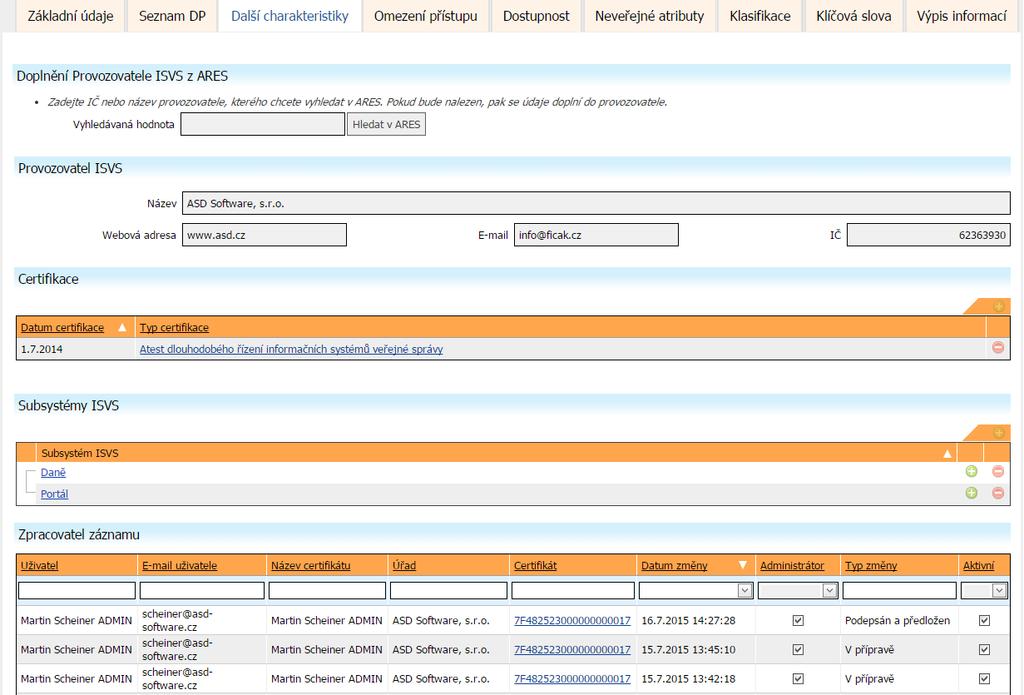
Task: Focus the Certifikát filter input
Action: (x=573, y=590)
